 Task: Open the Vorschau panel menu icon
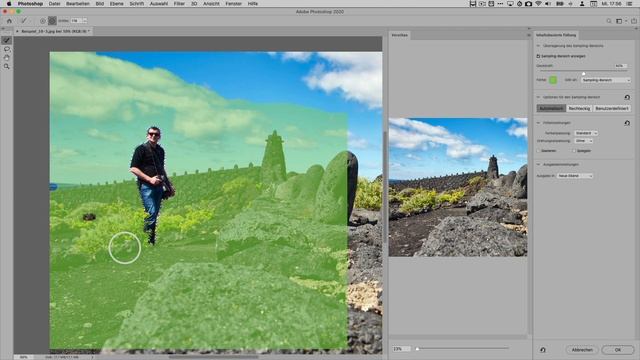point(529,35)
